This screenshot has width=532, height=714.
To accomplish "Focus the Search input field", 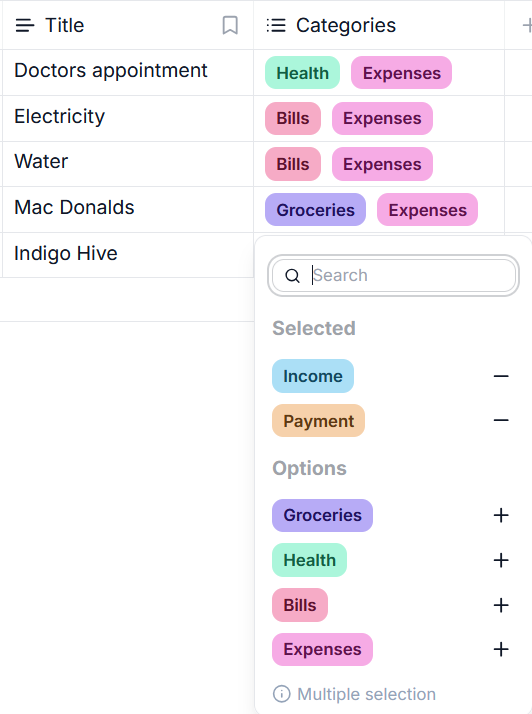I will (x=394, y=275).
